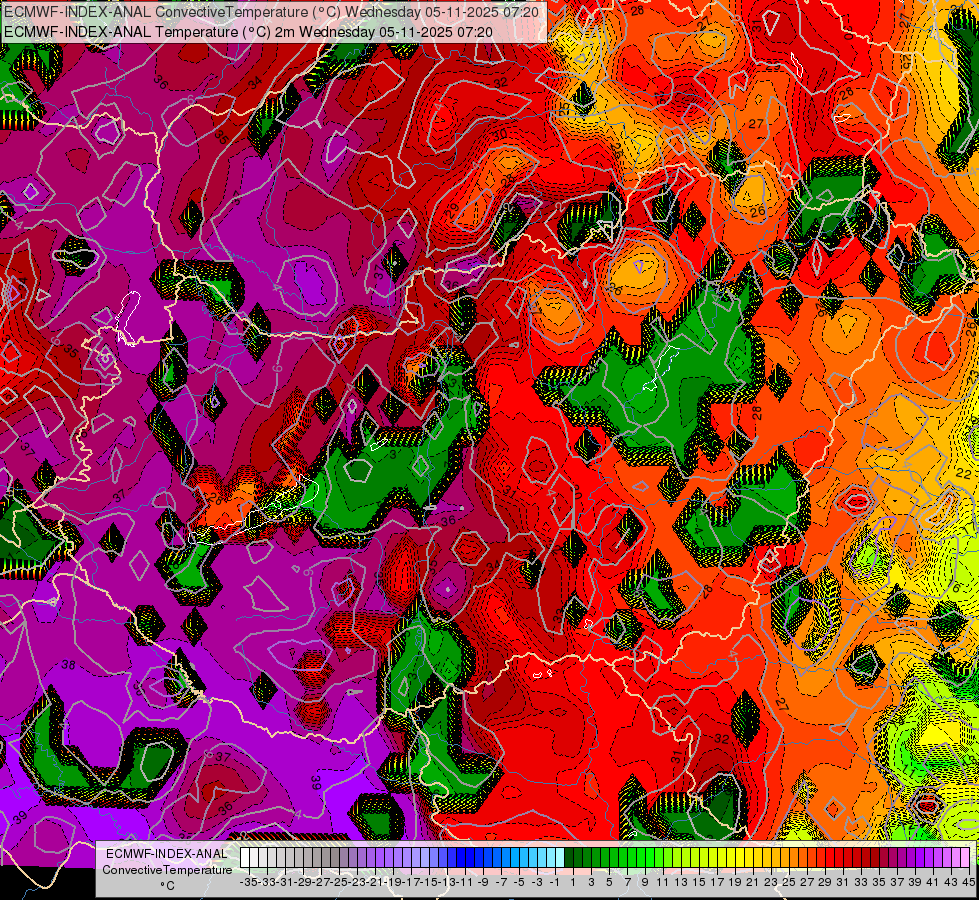
Task: Click the positive 9 legend scale value
Action: pyautogui.click(x=645, y=882)
